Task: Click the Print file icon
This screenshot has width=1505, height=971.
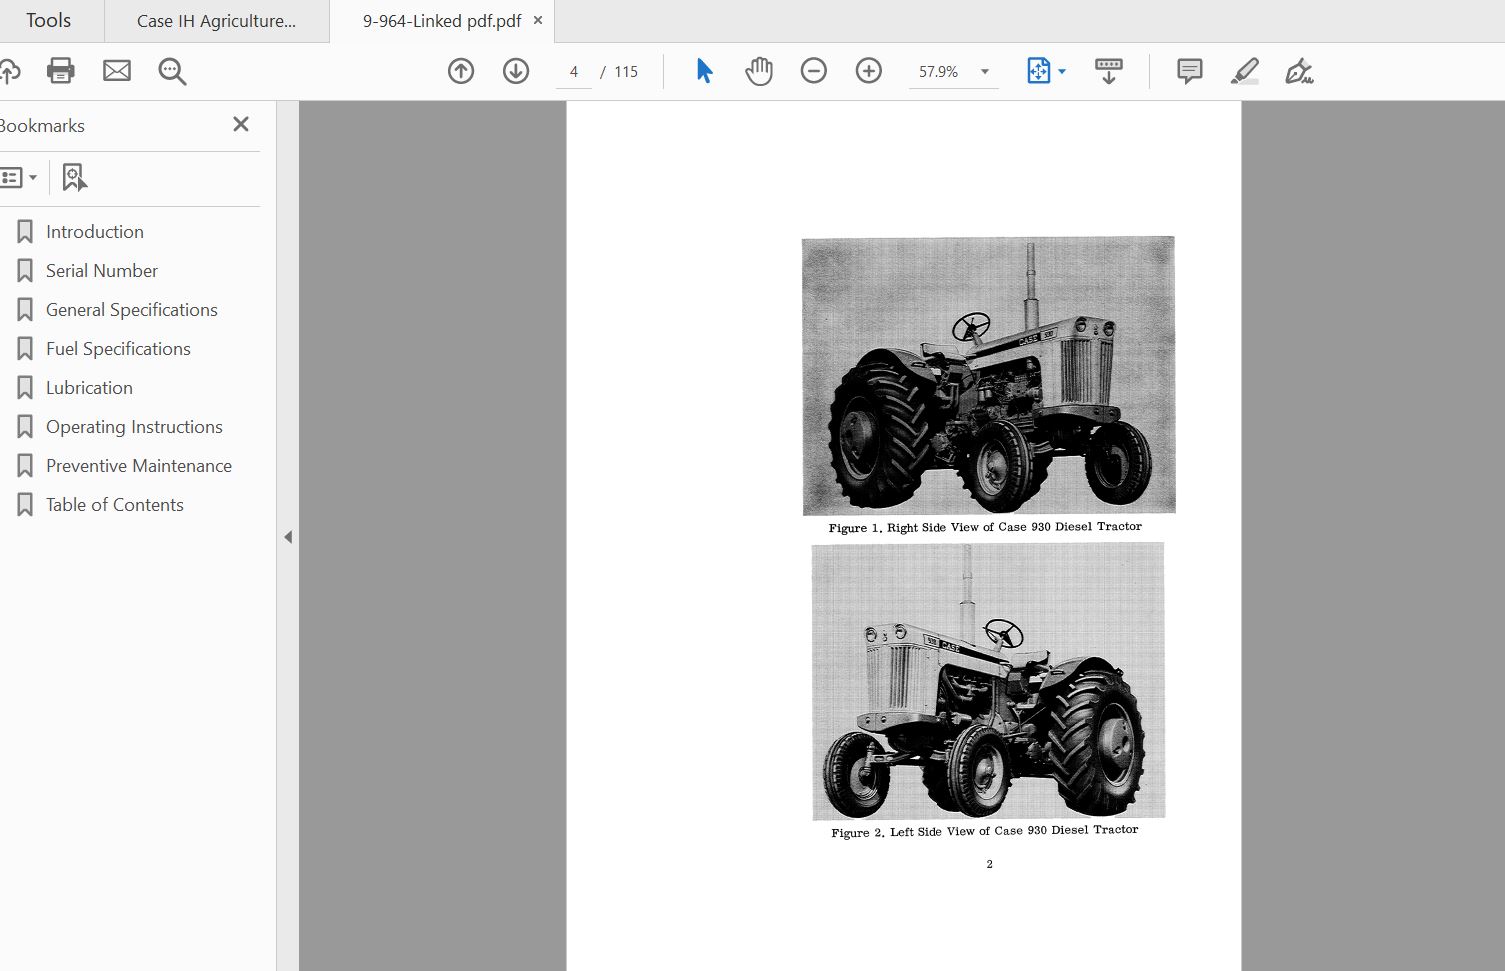Action: click(61, 70)
